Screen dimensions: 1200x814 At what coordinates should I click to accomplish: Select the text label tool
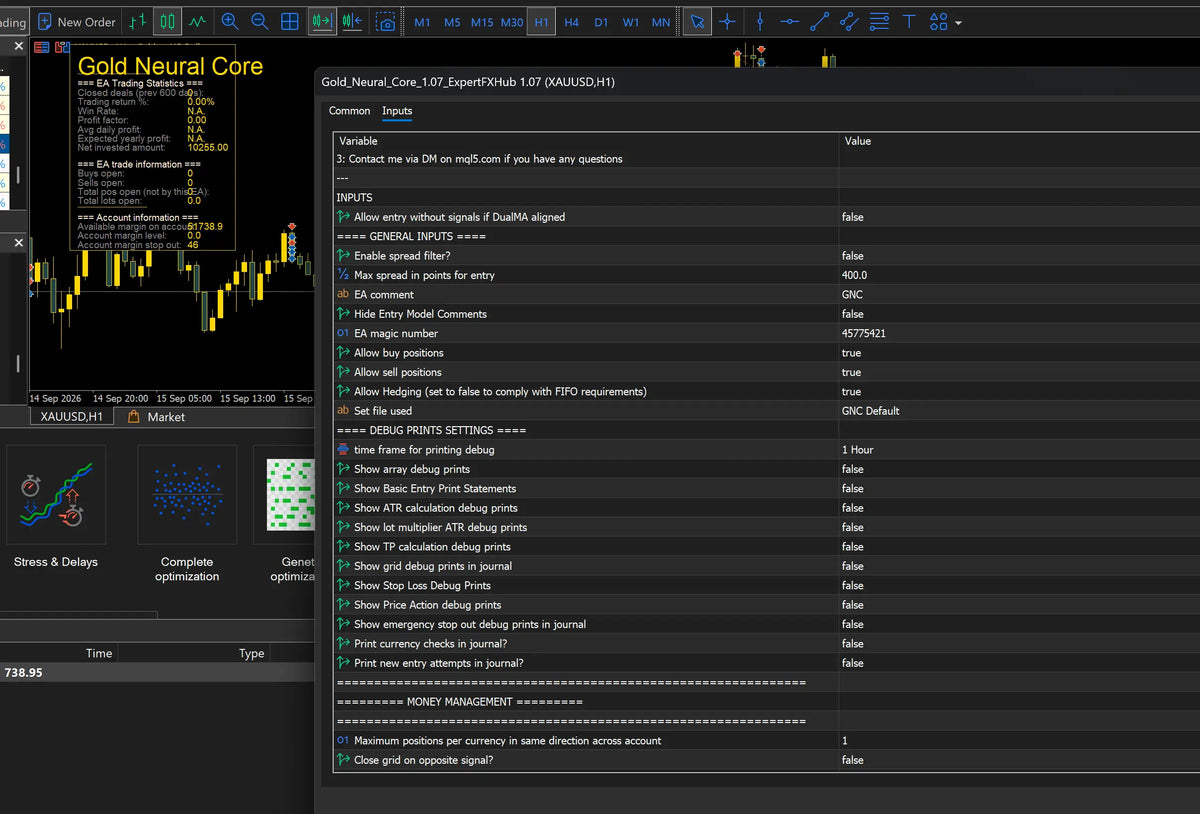tap(909, 21)
